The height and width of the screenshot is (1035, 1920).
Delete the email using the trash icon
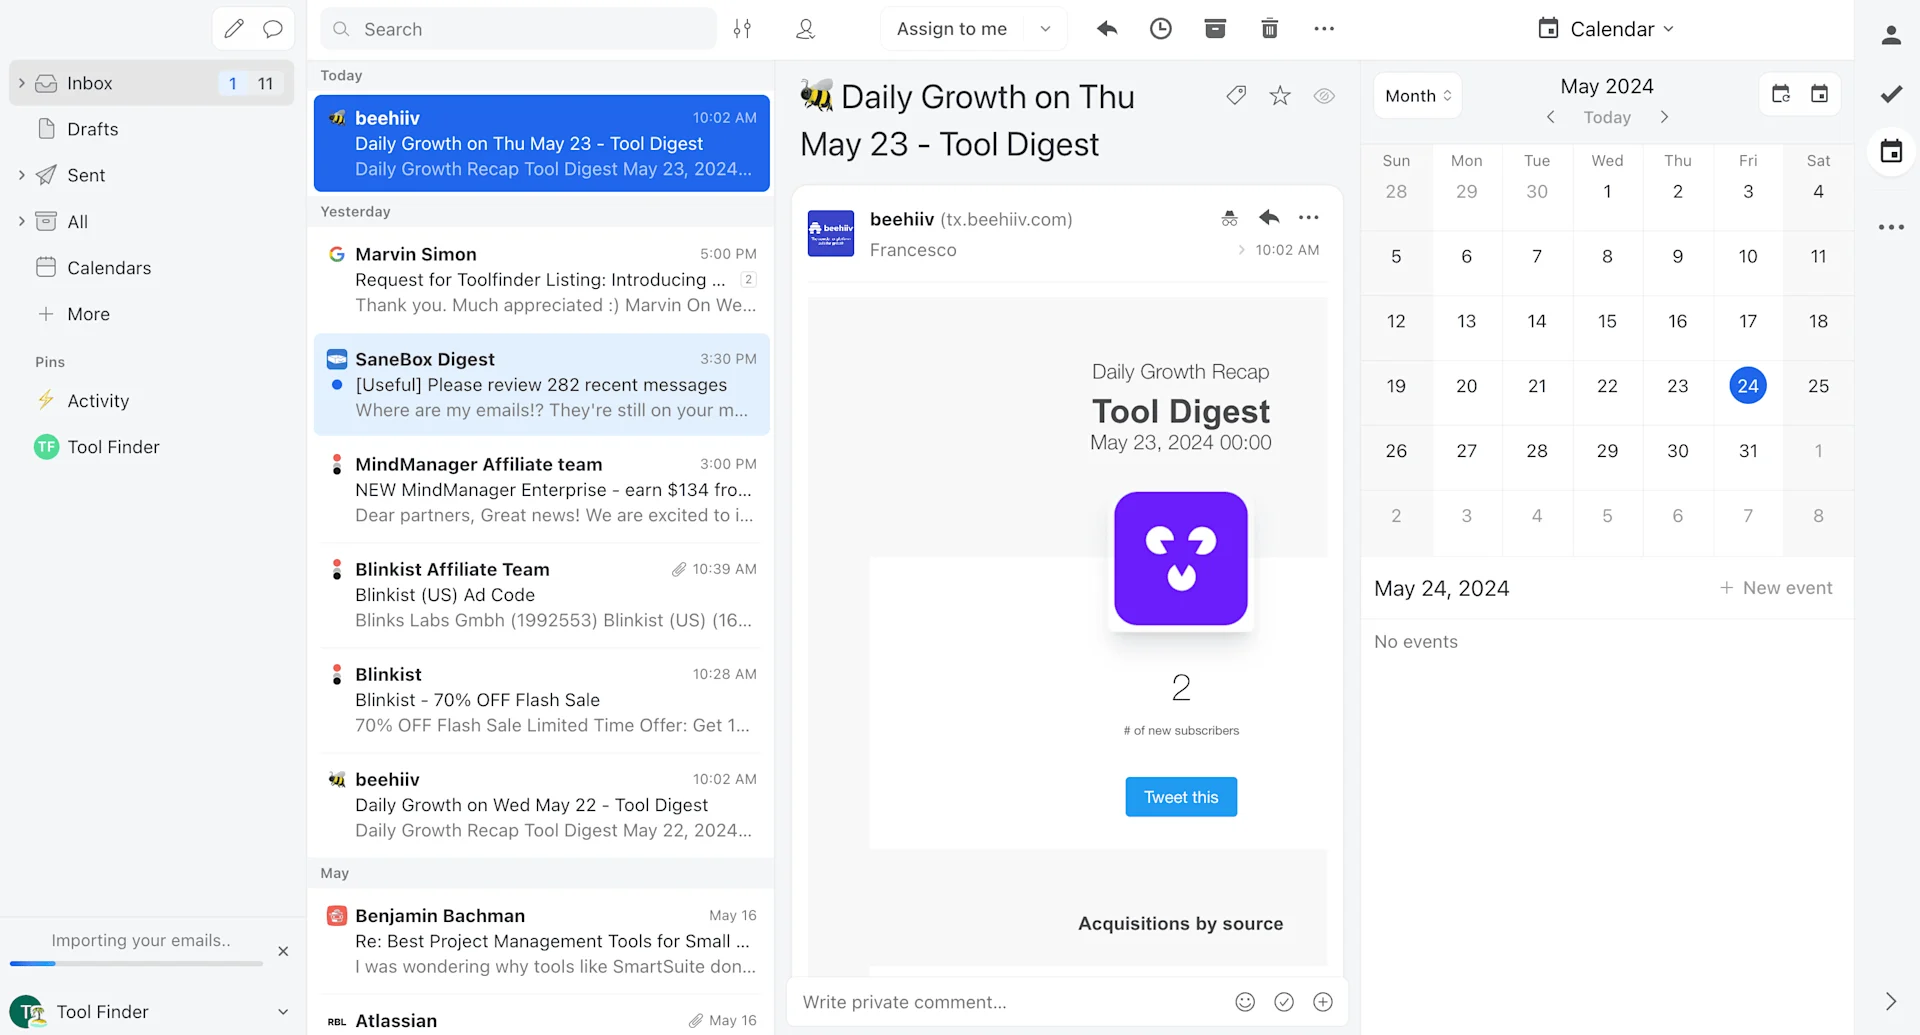tap(1269, 28)
